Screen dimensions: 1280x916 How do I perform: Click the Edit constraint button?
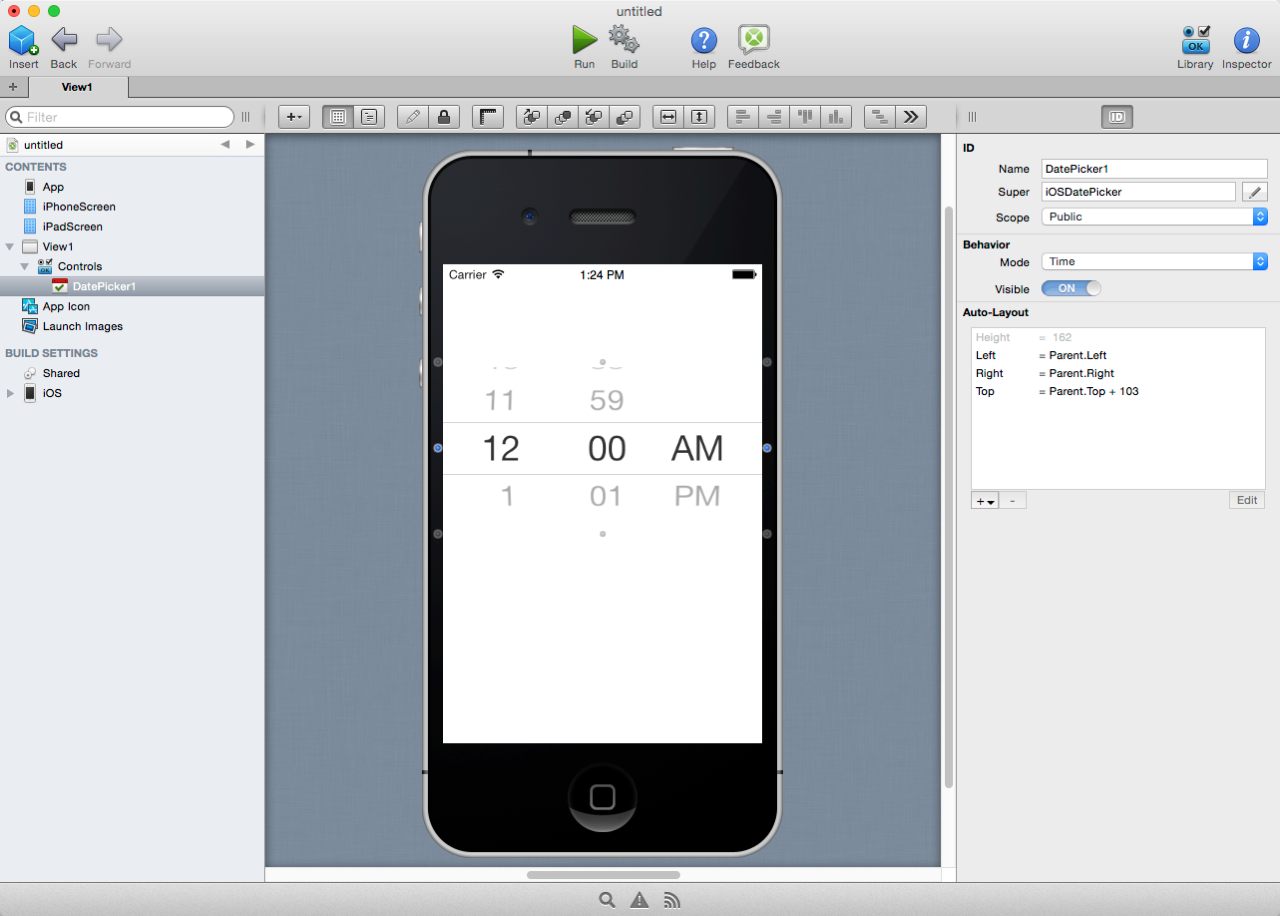click(1247, 500)
